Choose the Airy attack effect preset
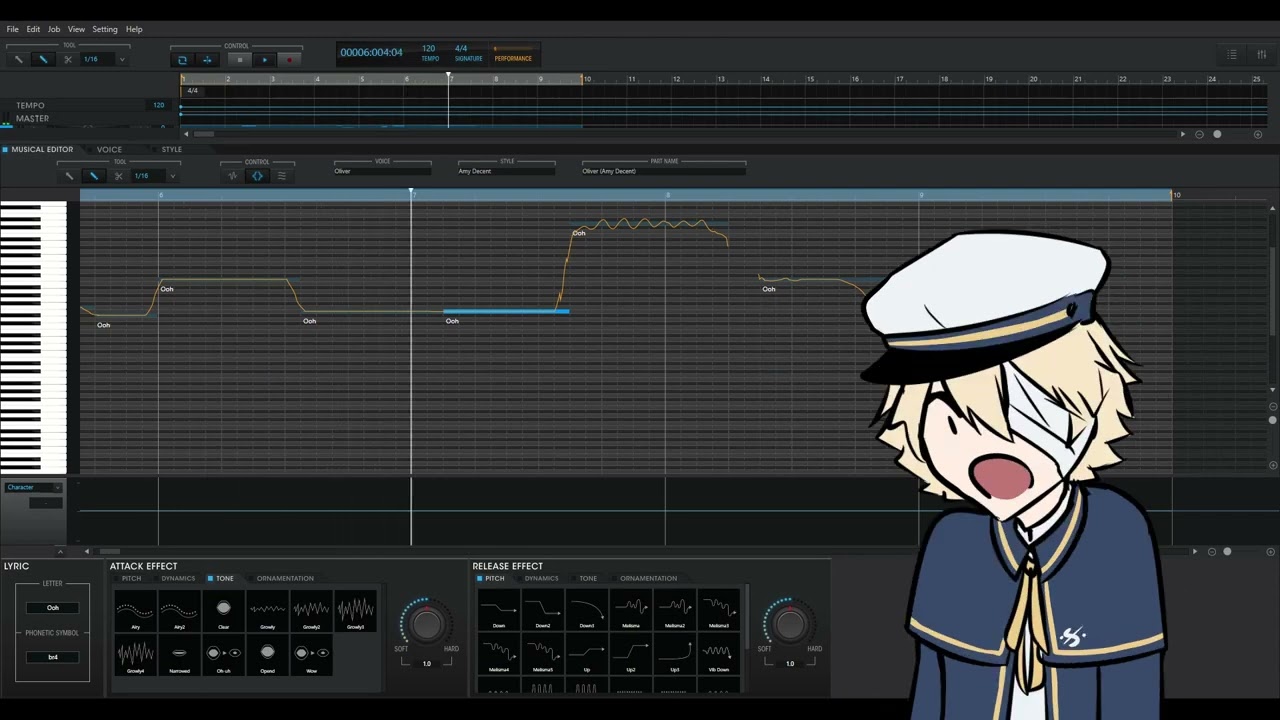Screen dimensions: 1280x720 pos(135,611)
